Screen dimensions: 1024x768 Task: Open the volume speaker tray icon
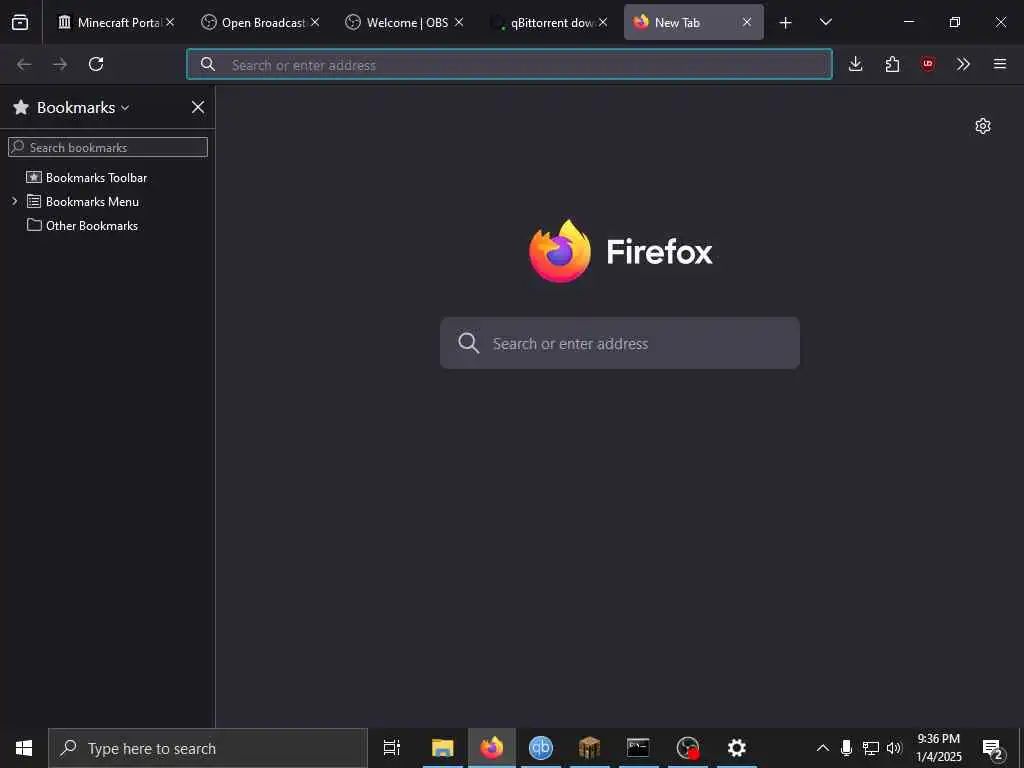894,748
